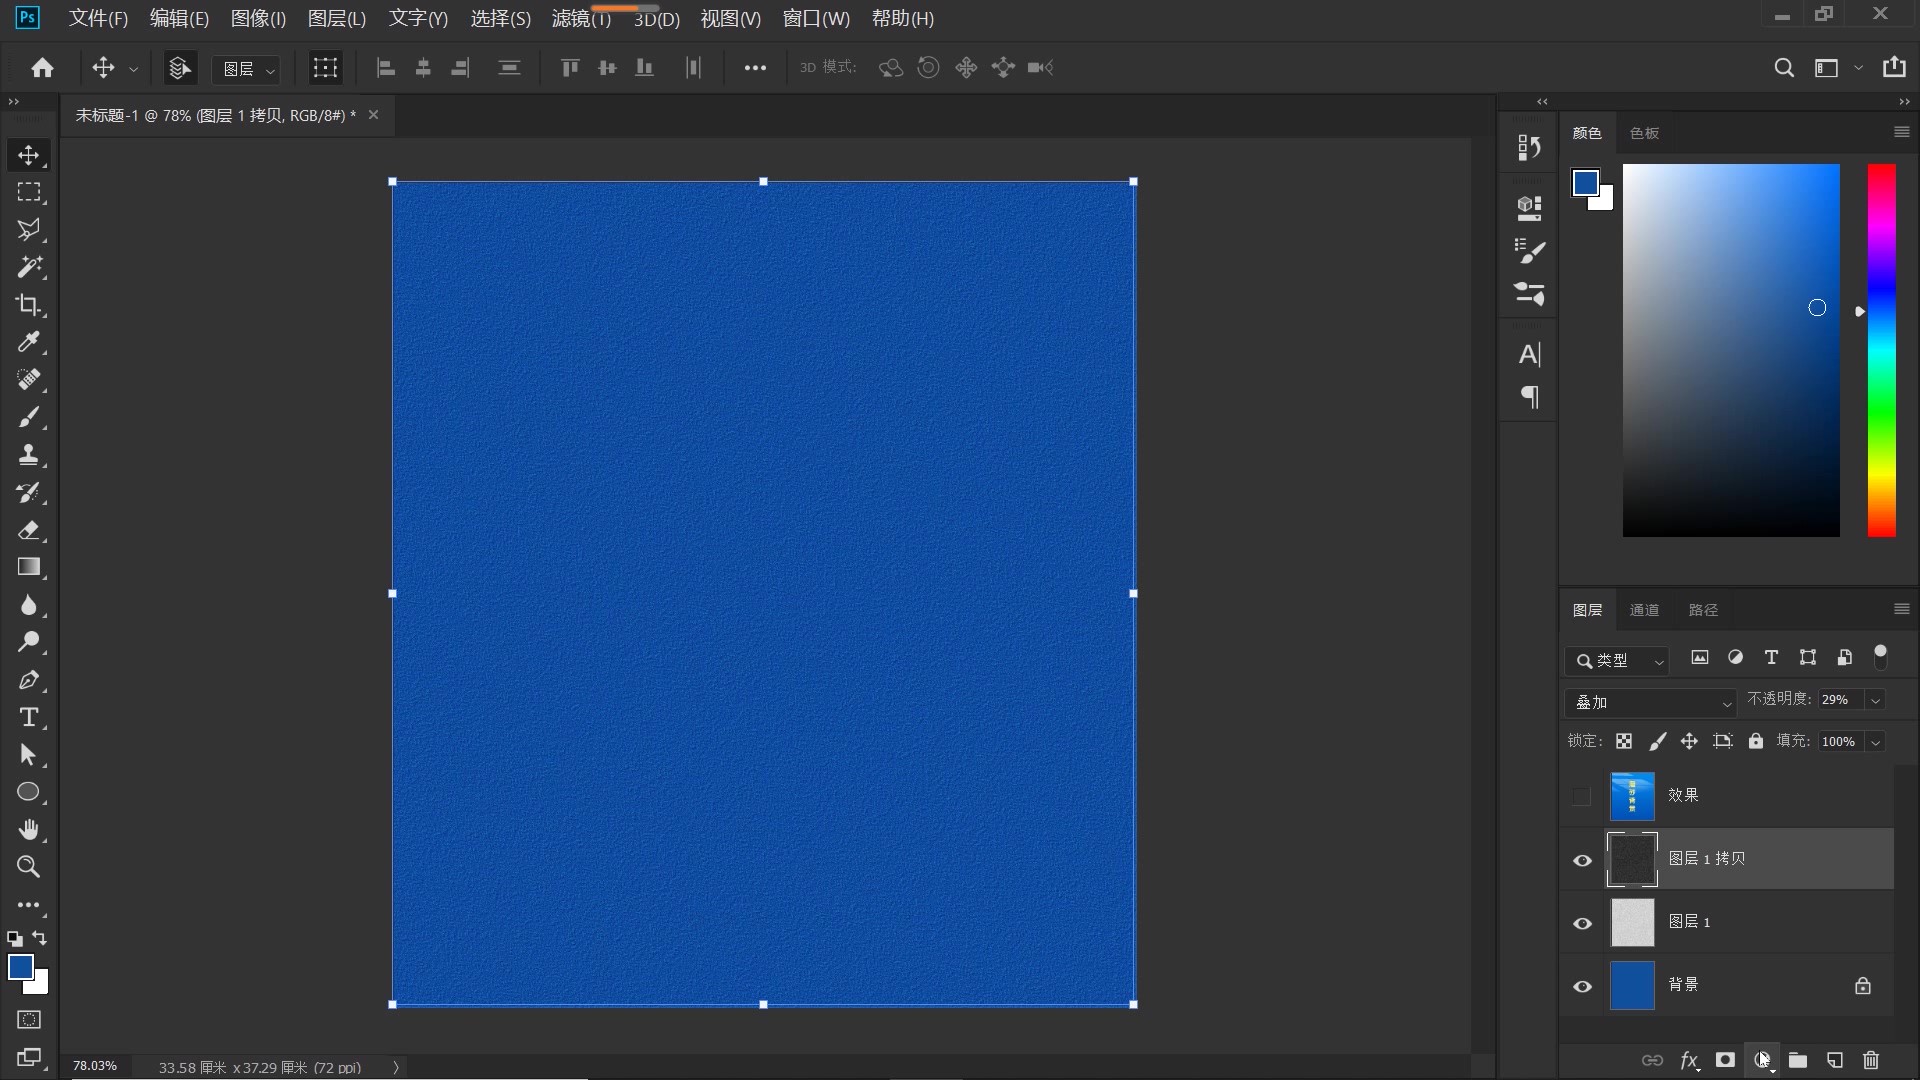This screenshot has height=1080, width=1920.
Task: Expand the 不透明度 opacity dropdown arrow
Action: pos(1876,700)
